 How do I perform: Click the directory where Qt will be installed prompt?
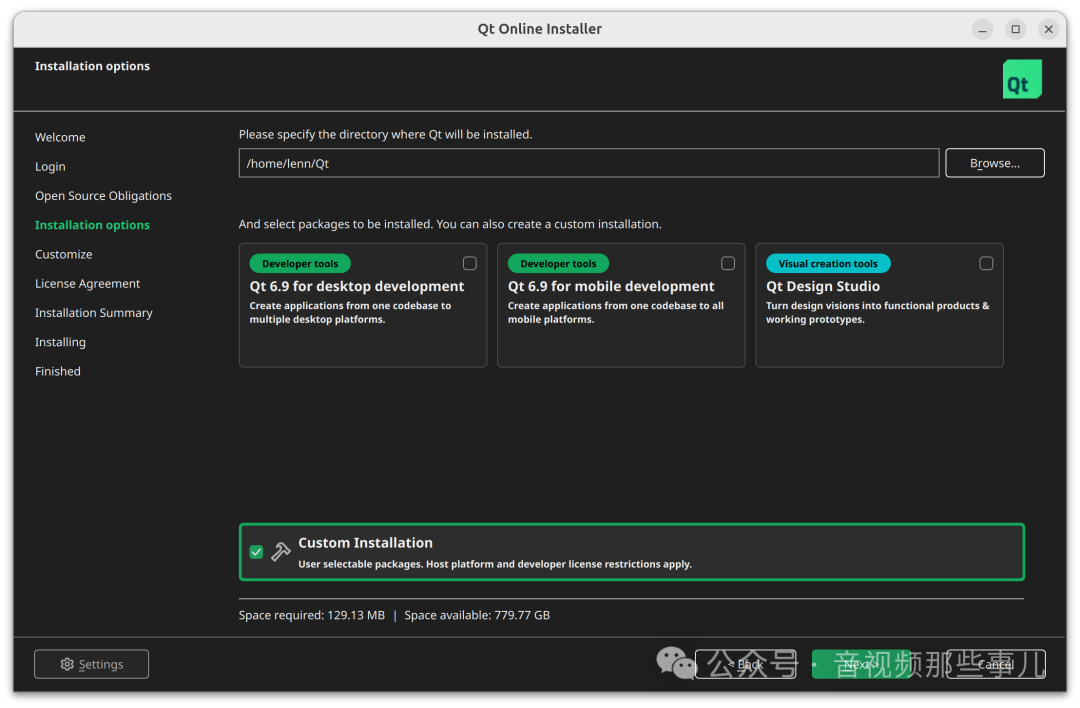(x=386, y=134)
